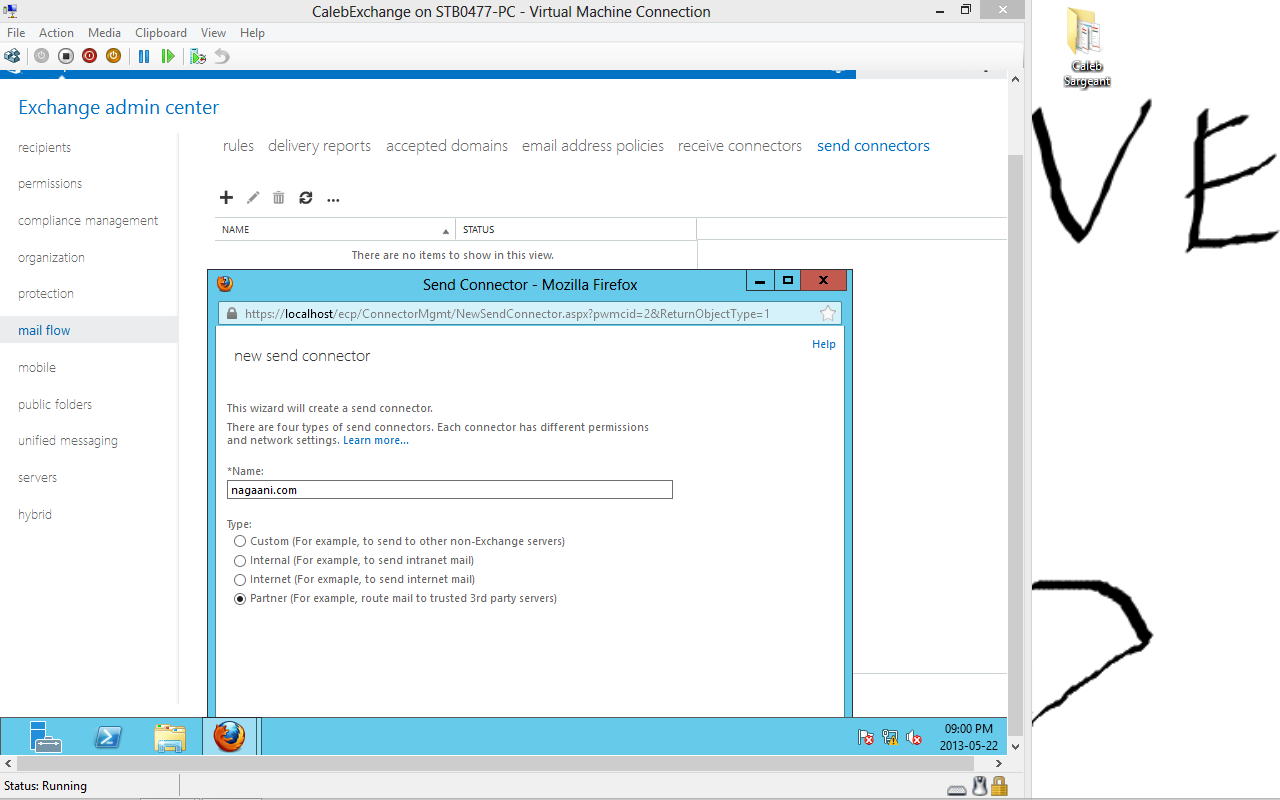This screenshot has width=1280, height=800.
Task: Select the Partner connector type radio button
Action: coord(240,599)
